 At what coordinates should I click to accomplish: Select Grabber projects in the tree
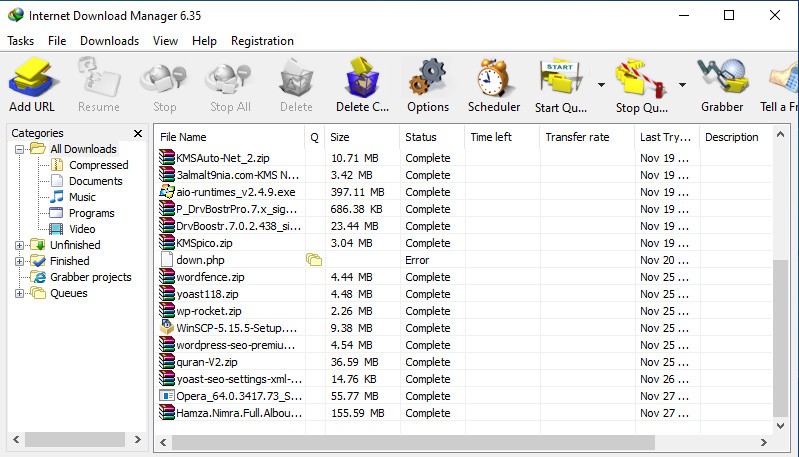click(90, 277)
